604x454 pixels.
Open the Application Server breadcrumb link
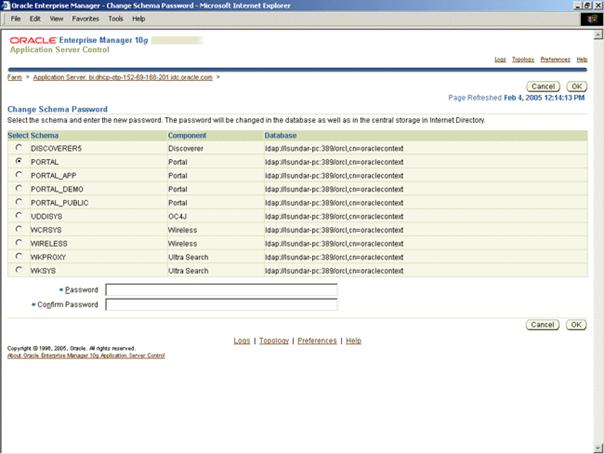[123, 76]
